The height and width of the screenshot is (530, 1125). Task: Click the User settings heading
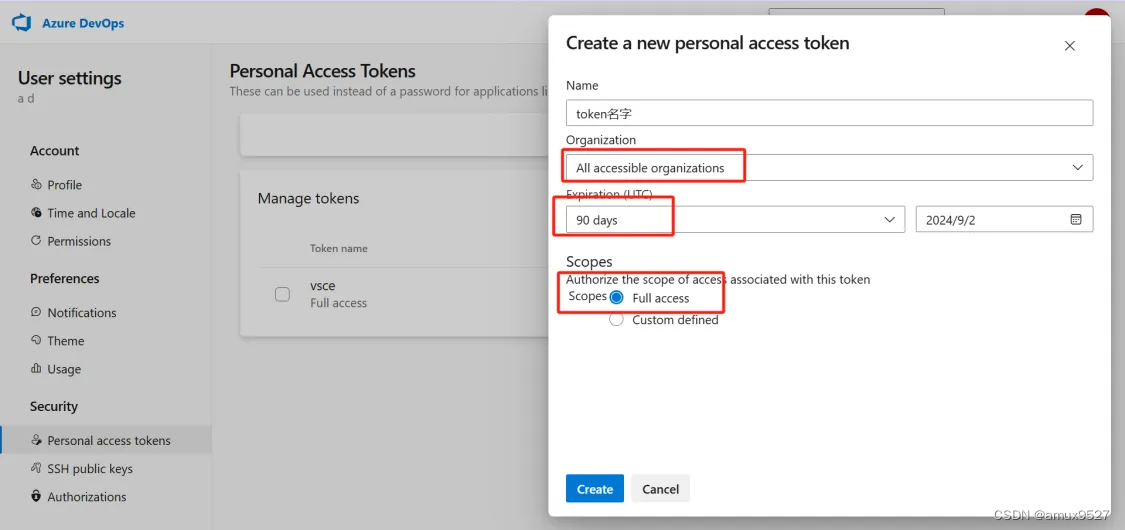tap(70, 77)
